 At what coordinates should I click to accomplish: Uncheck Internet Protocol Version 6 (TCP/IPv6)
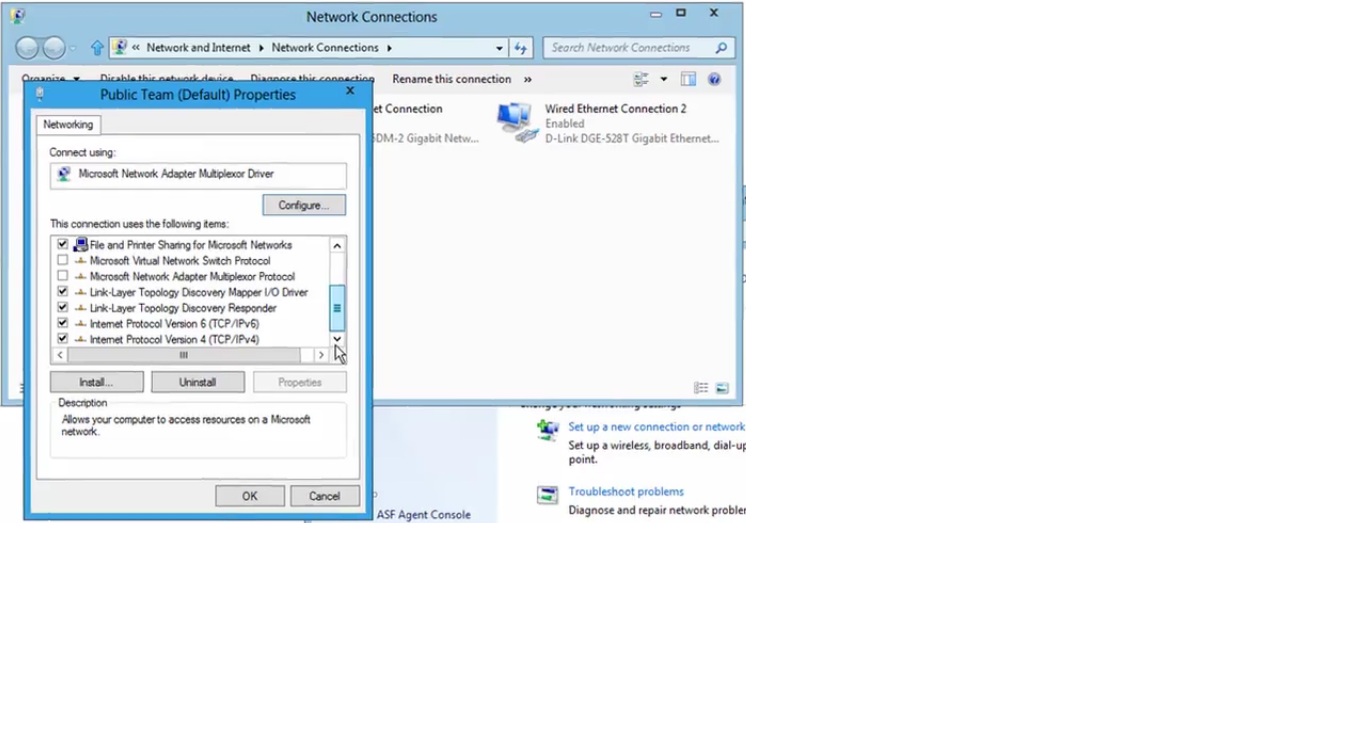tap(63, 323)
